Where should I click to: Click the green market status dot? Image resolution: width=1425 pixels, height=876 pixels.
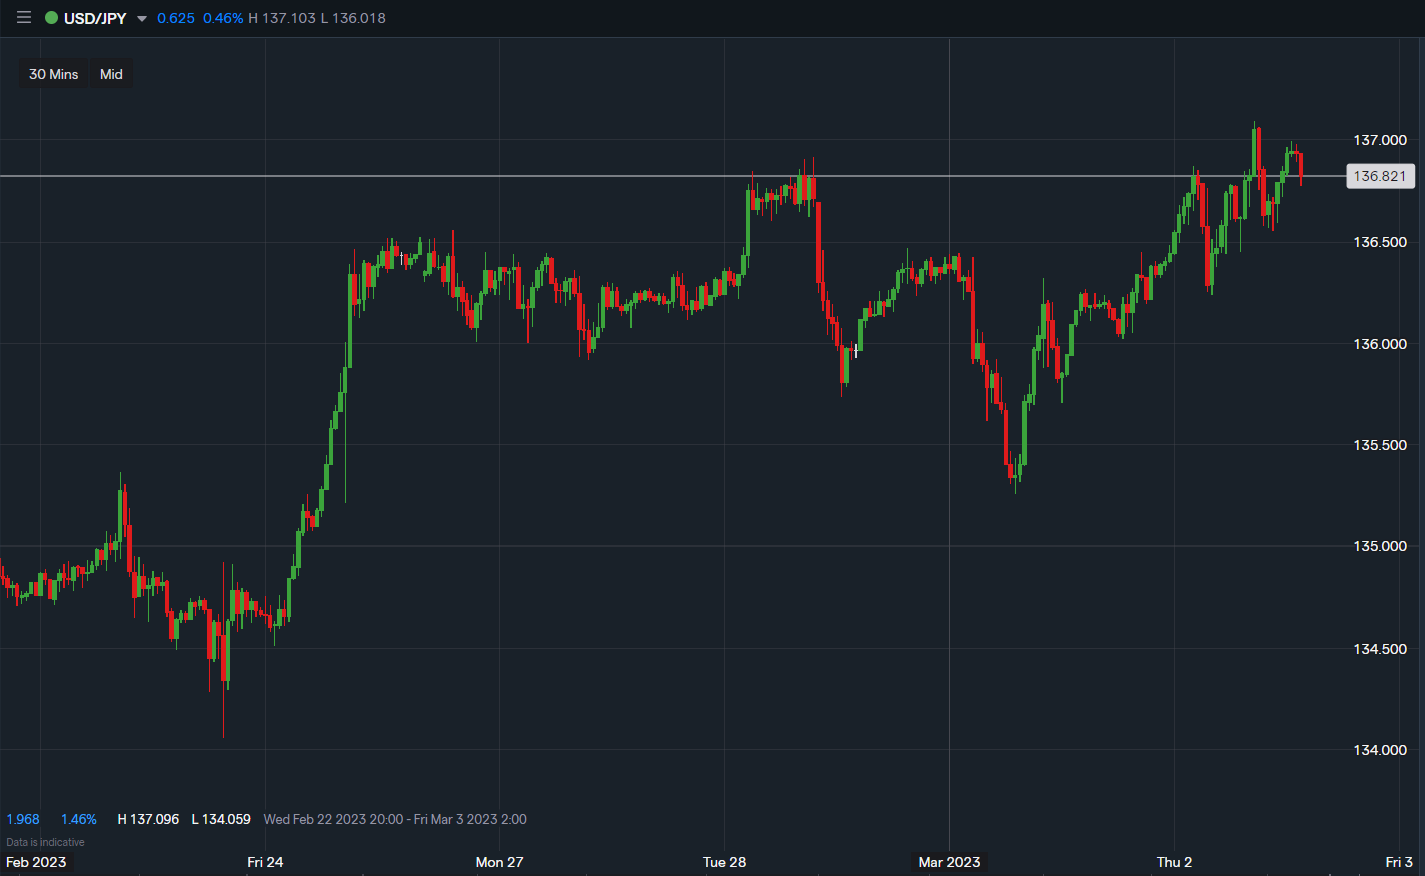(x=51, y=18)
